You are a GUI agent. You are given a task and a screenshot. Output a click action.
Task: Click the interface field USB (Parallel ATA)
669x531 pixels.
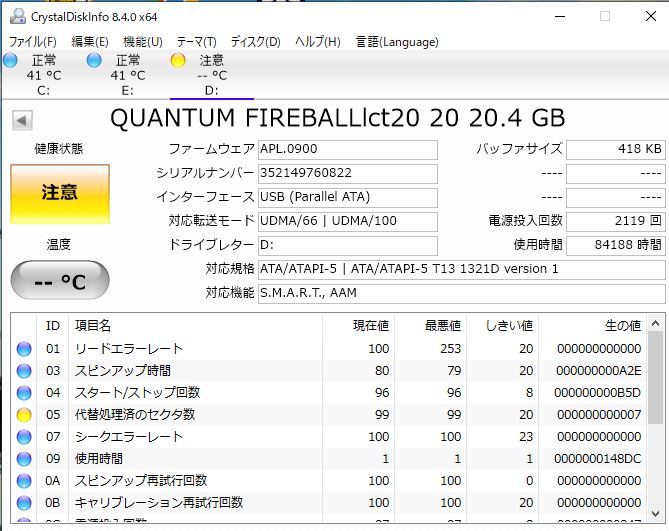(348, 197)
